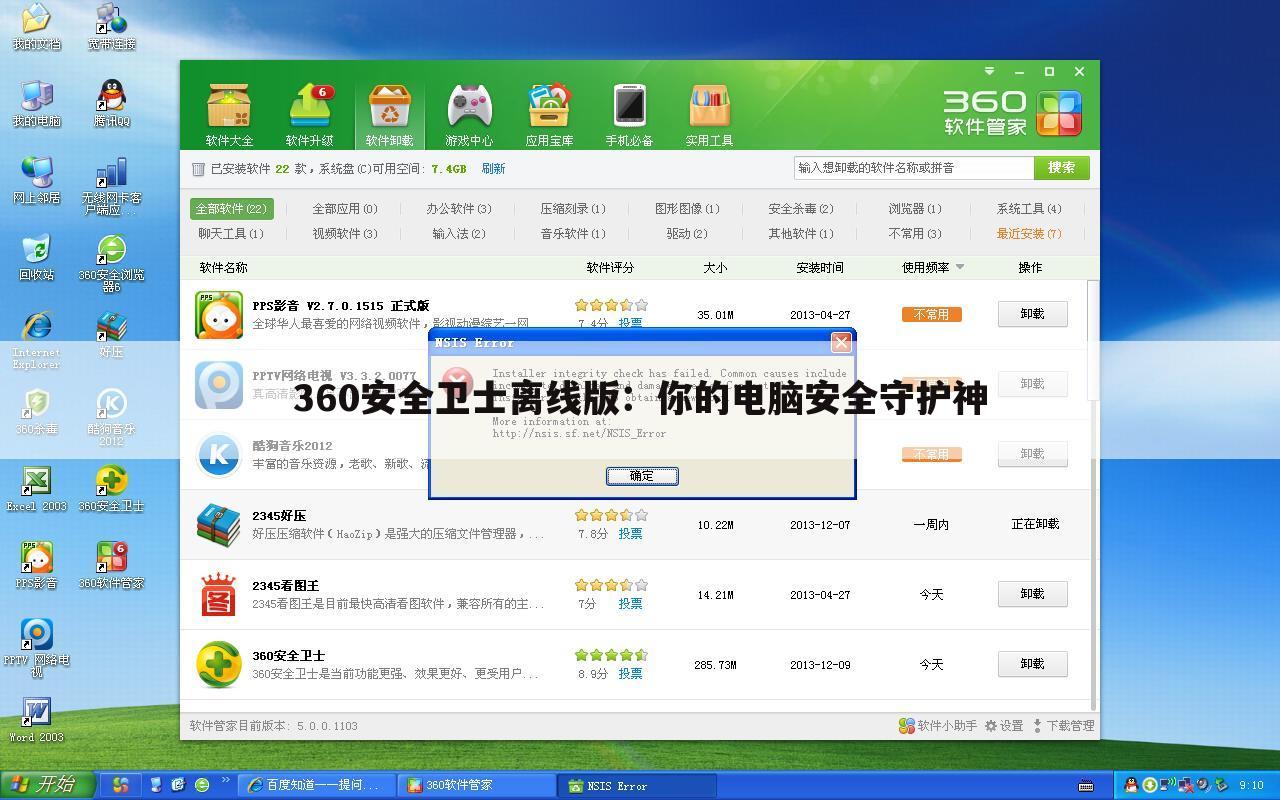Image resolution: width=1280 pixels, height=800 pixels.
Task: Open 360安全浏览器6 desktop icon
Action: 112,264
